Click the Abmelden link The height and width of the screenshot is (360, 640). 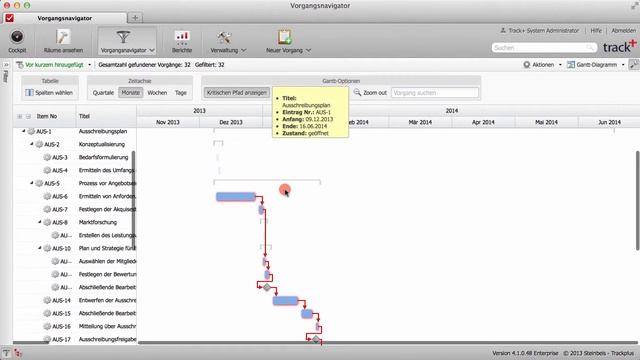coord(623,31)
